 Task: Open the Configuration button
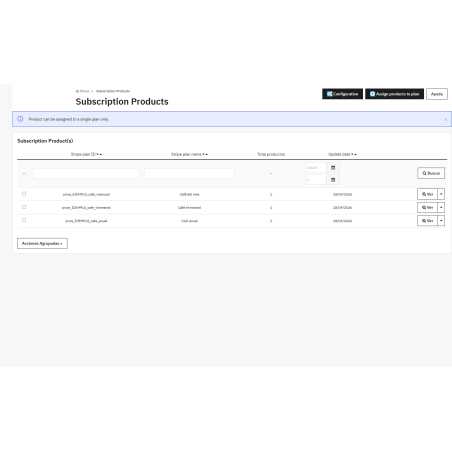coord(342,94)
